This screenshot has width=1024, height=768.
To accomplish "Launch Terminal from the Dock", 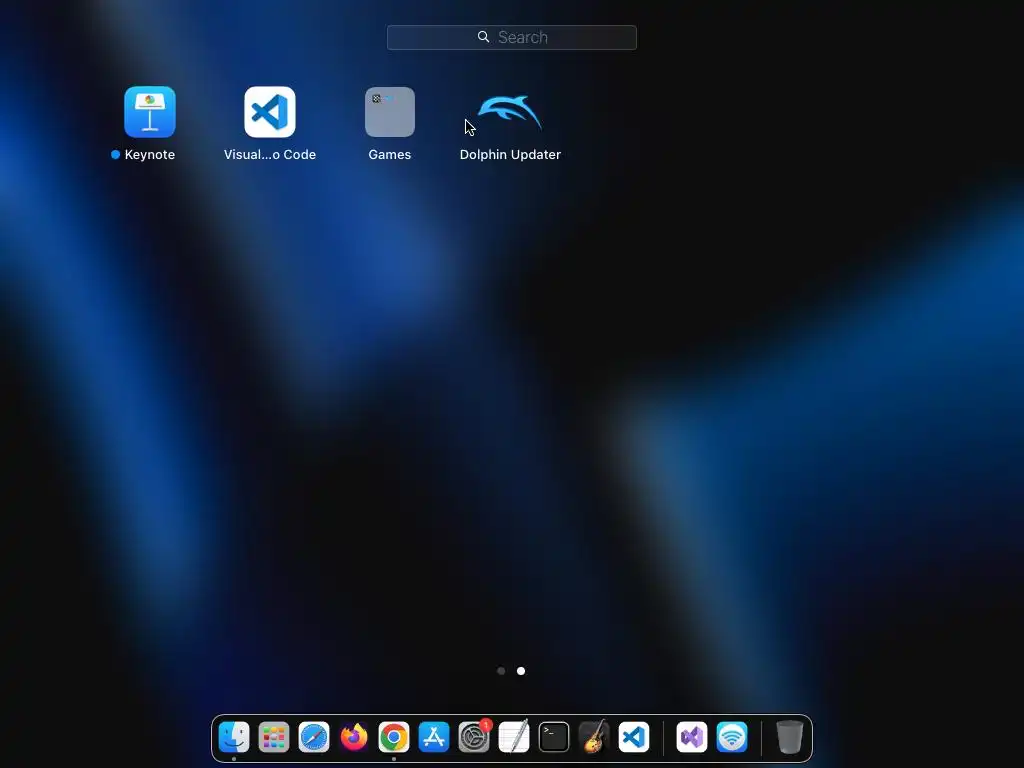I will click(554, 737).
